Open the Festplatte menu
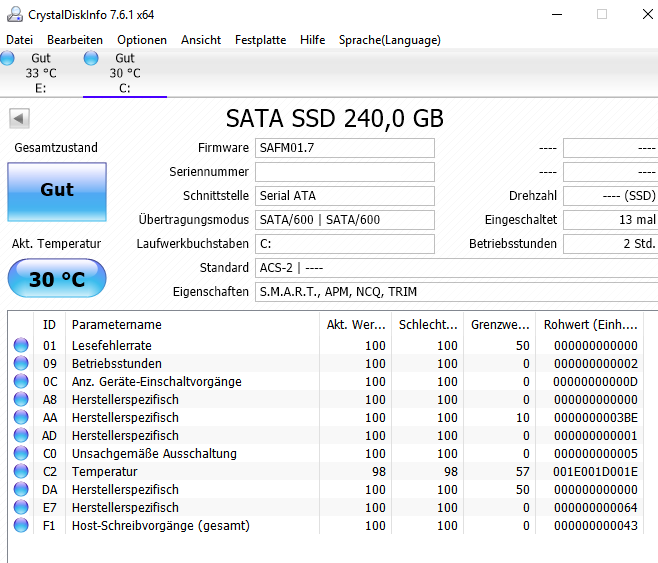 [260, 40]
